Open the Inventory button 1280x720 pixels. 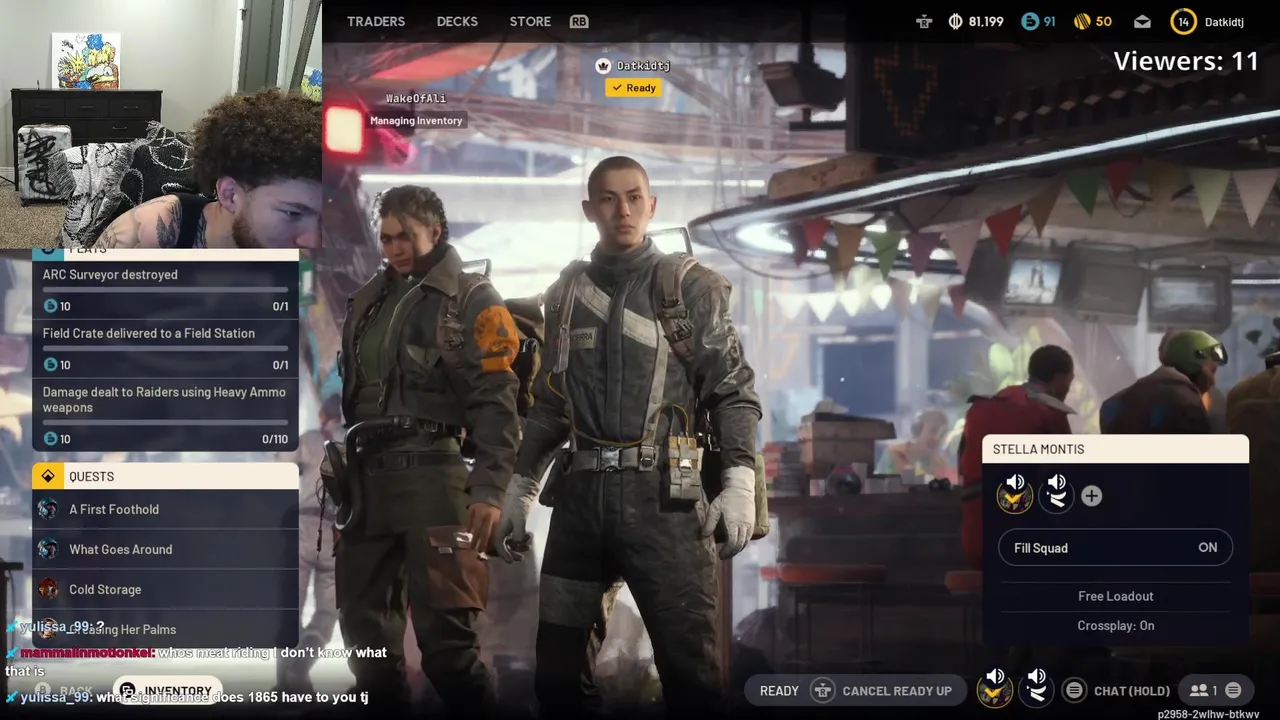[x=166, y=691]
